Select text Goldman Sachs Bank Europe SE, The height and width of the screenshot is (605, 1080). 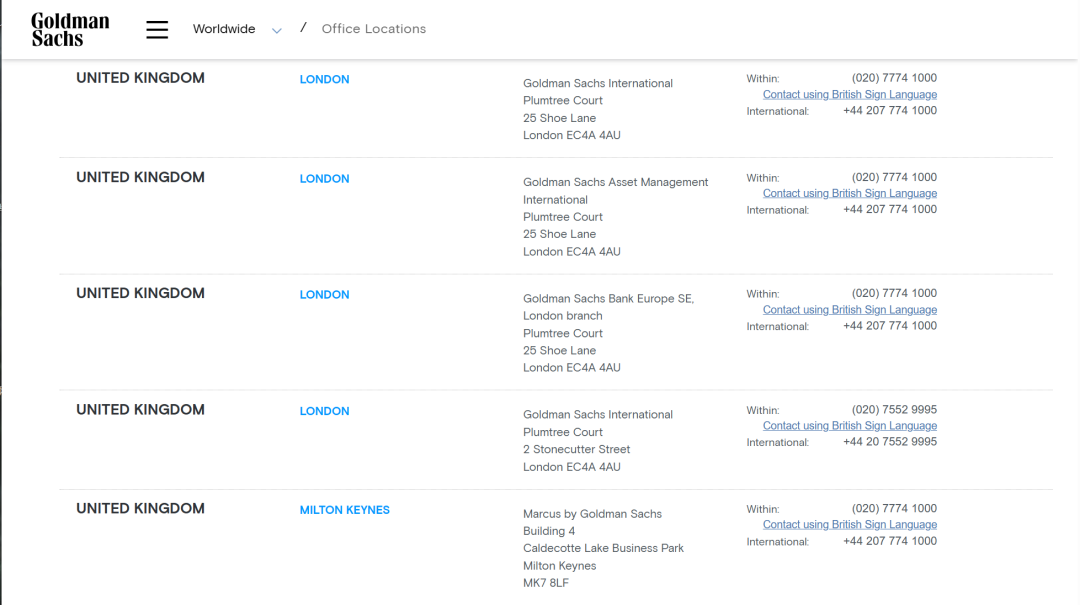609,298
